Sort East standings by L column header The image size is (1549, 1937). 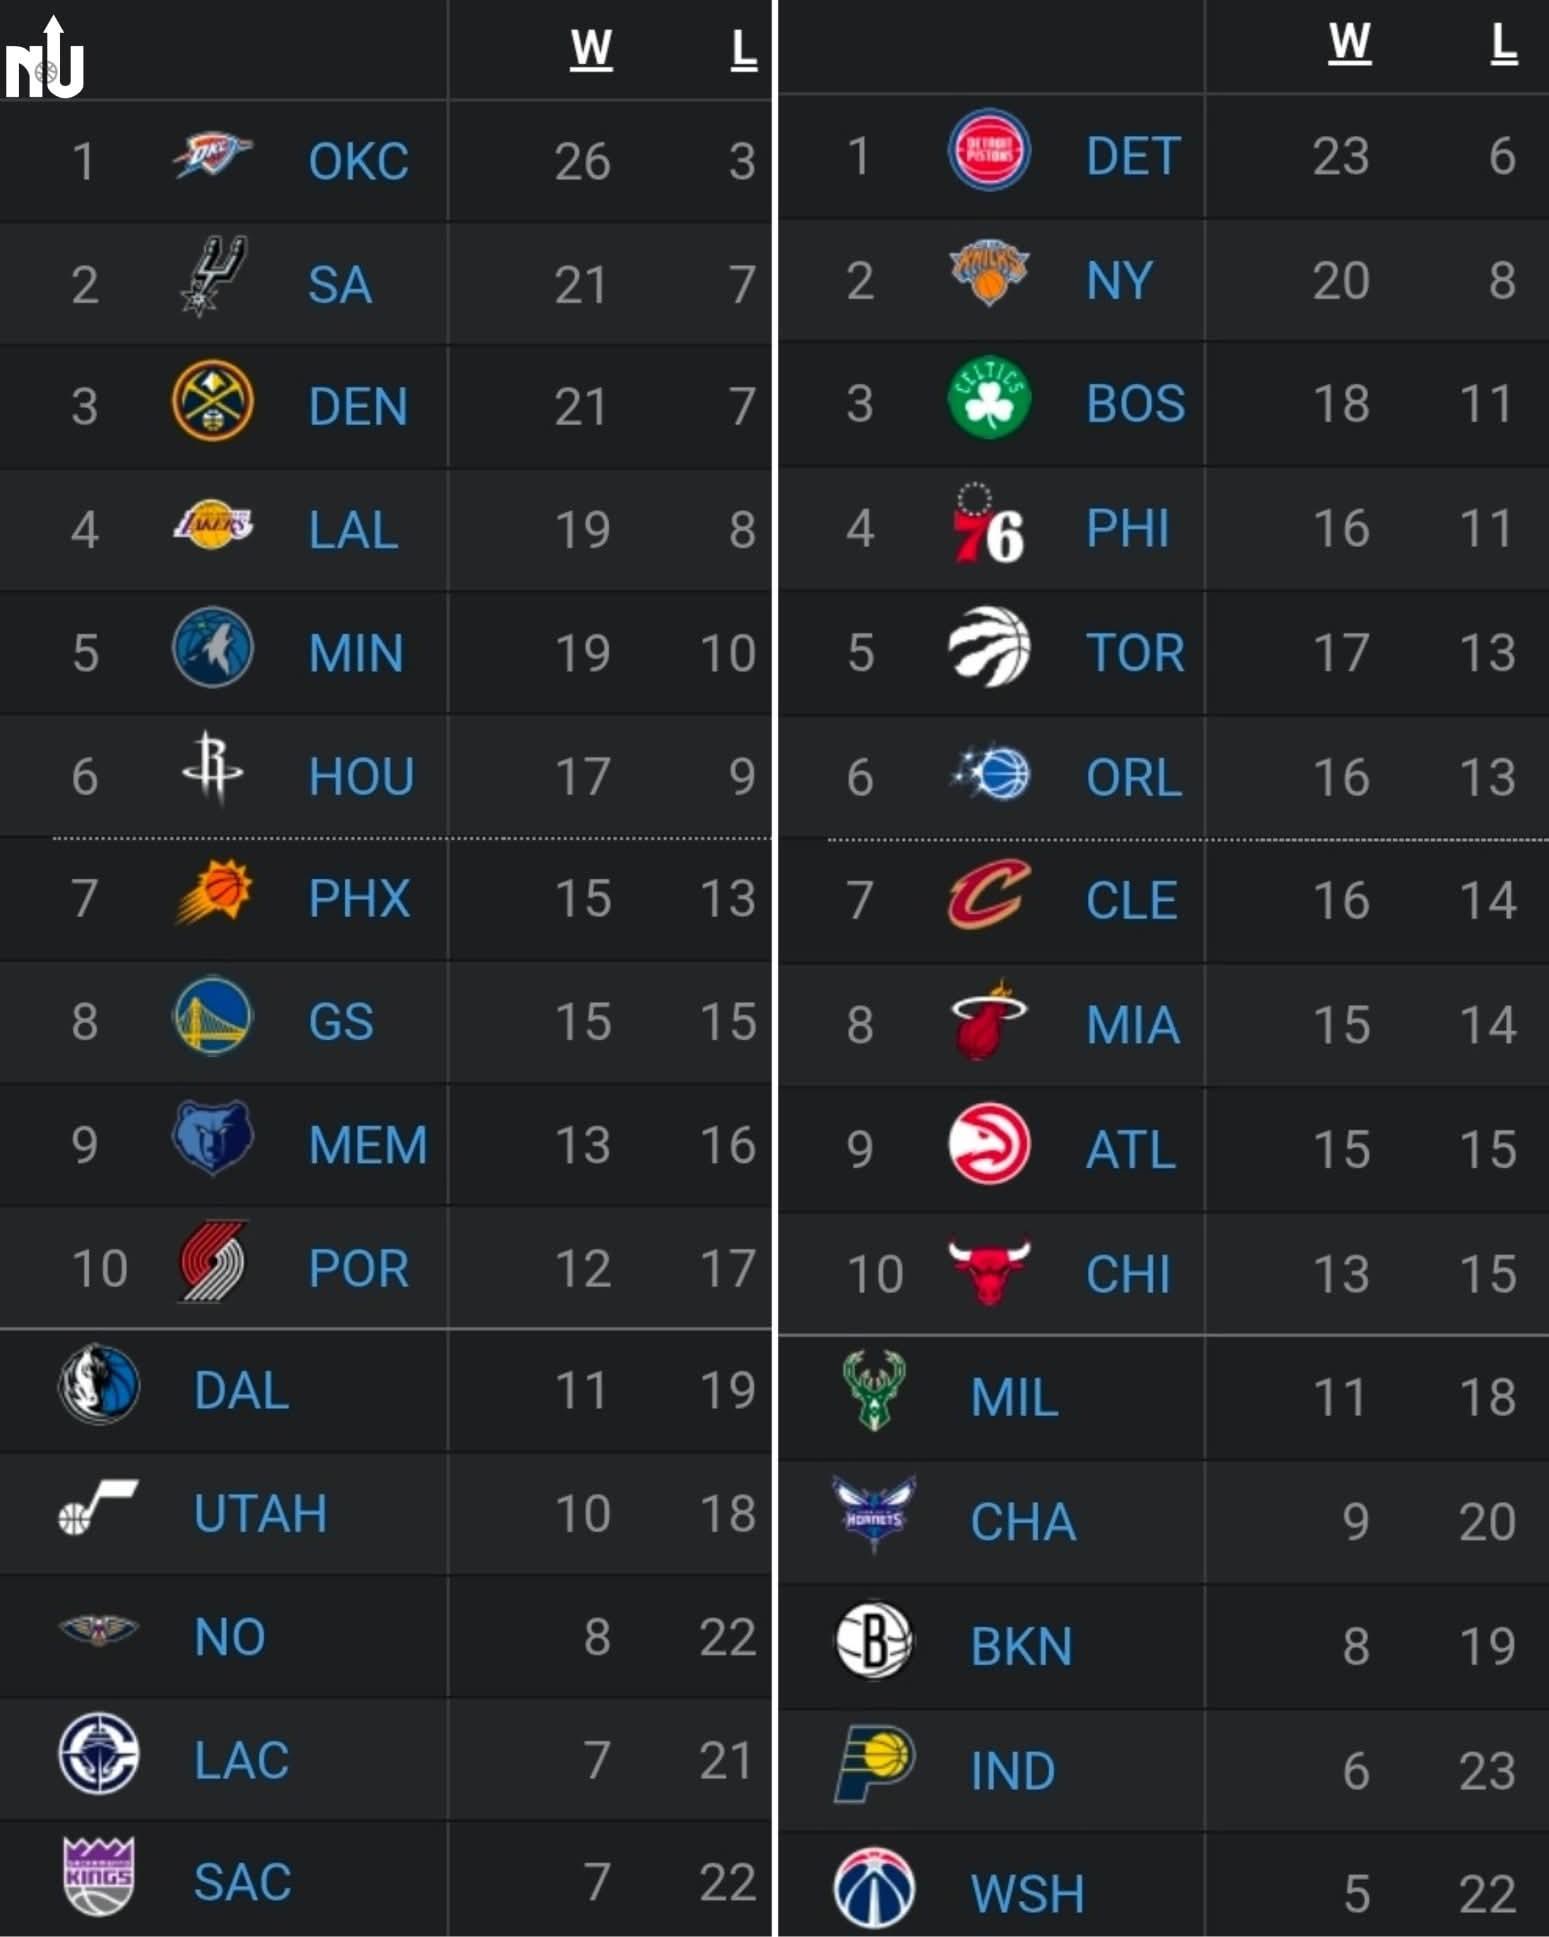[x=1503, y=44]
